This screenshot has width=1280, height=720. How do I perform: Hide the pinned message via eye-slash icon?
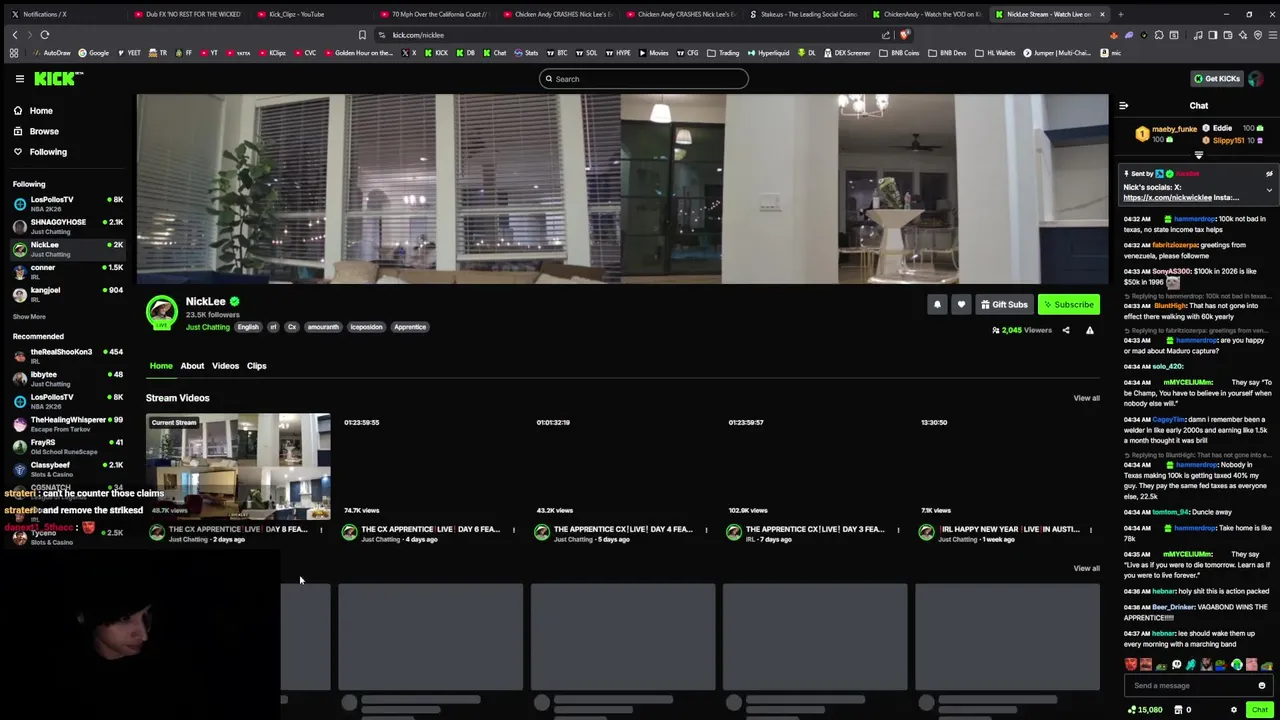tap(1269, 174)
